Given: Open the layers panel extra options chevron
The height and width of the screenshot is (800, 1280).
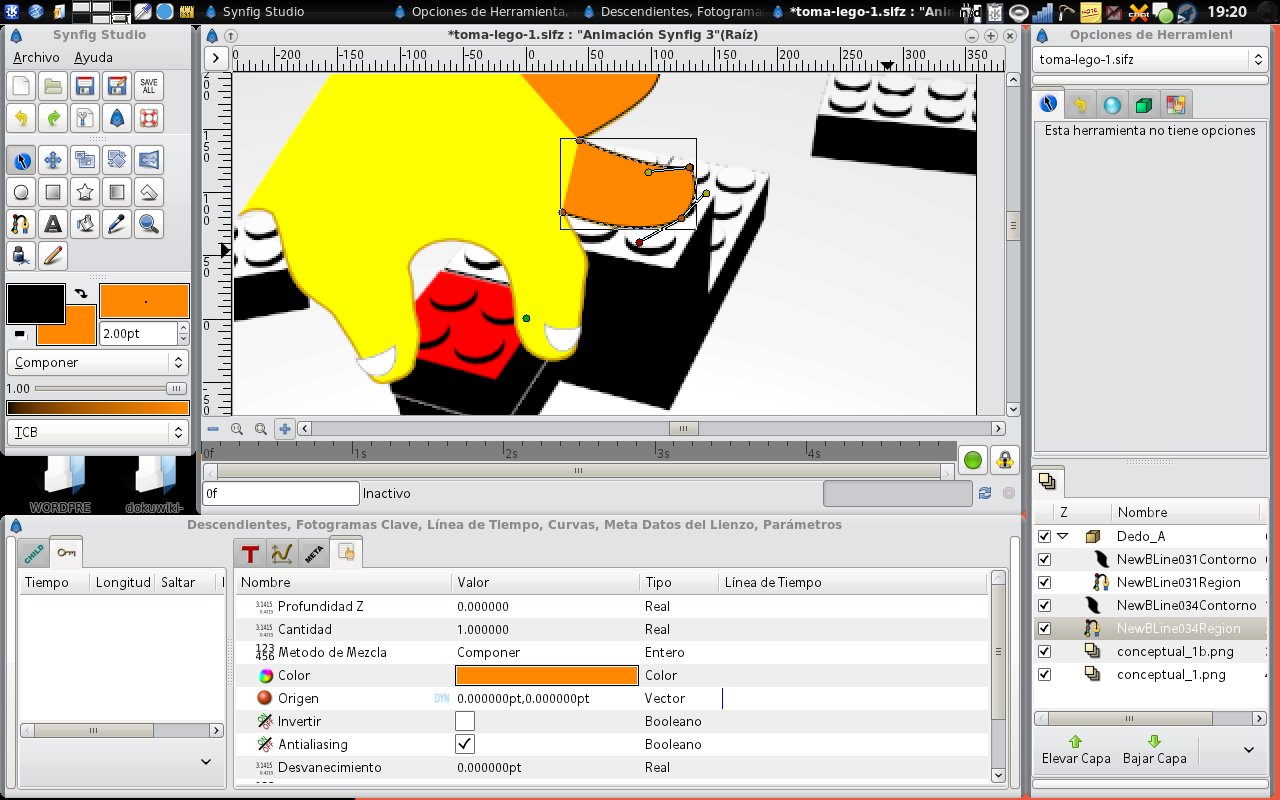Looking at the screenshot, I should (1248, 749).
